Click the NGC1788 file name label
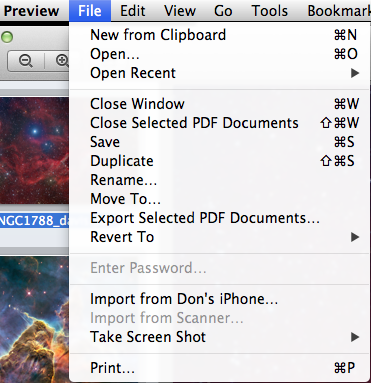 (34, 221)
